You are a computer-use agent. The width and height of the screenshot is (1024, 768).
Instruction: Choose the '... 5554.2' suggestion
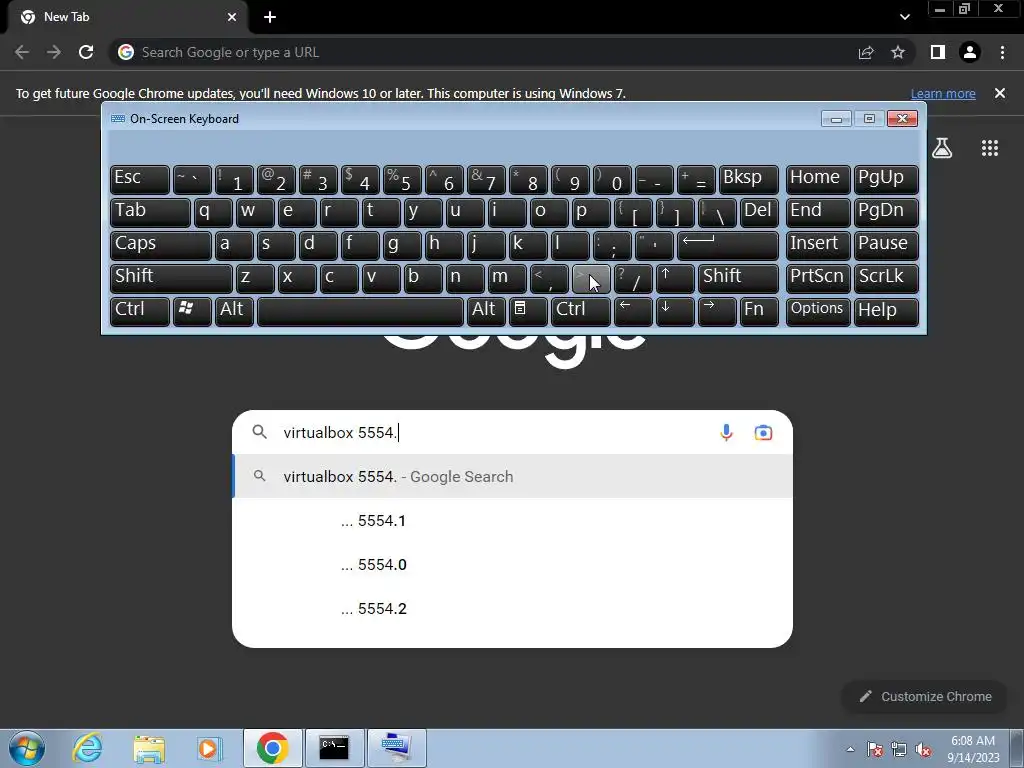point(513,608)
